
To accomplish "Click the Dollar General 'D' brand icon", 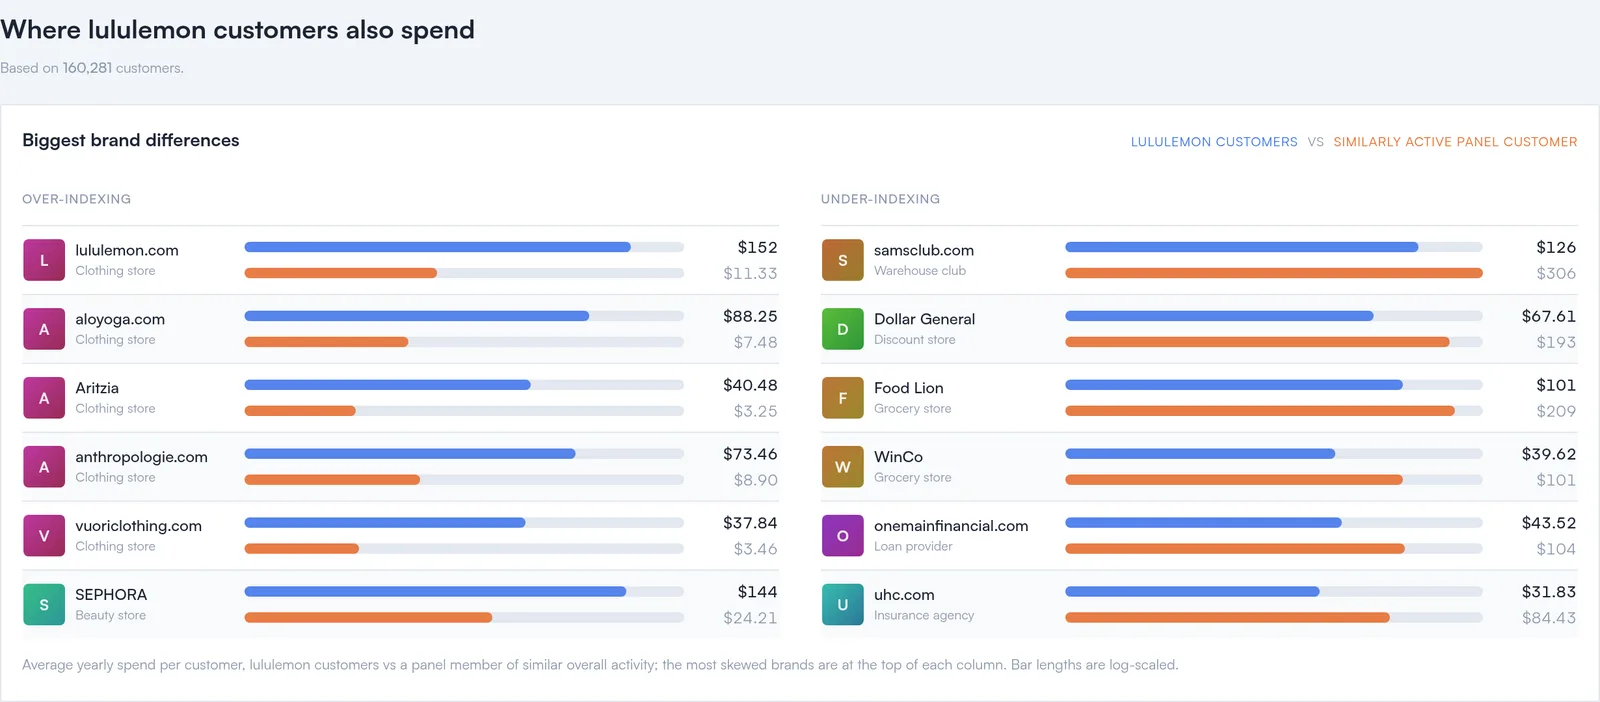I will click(843, 329).
